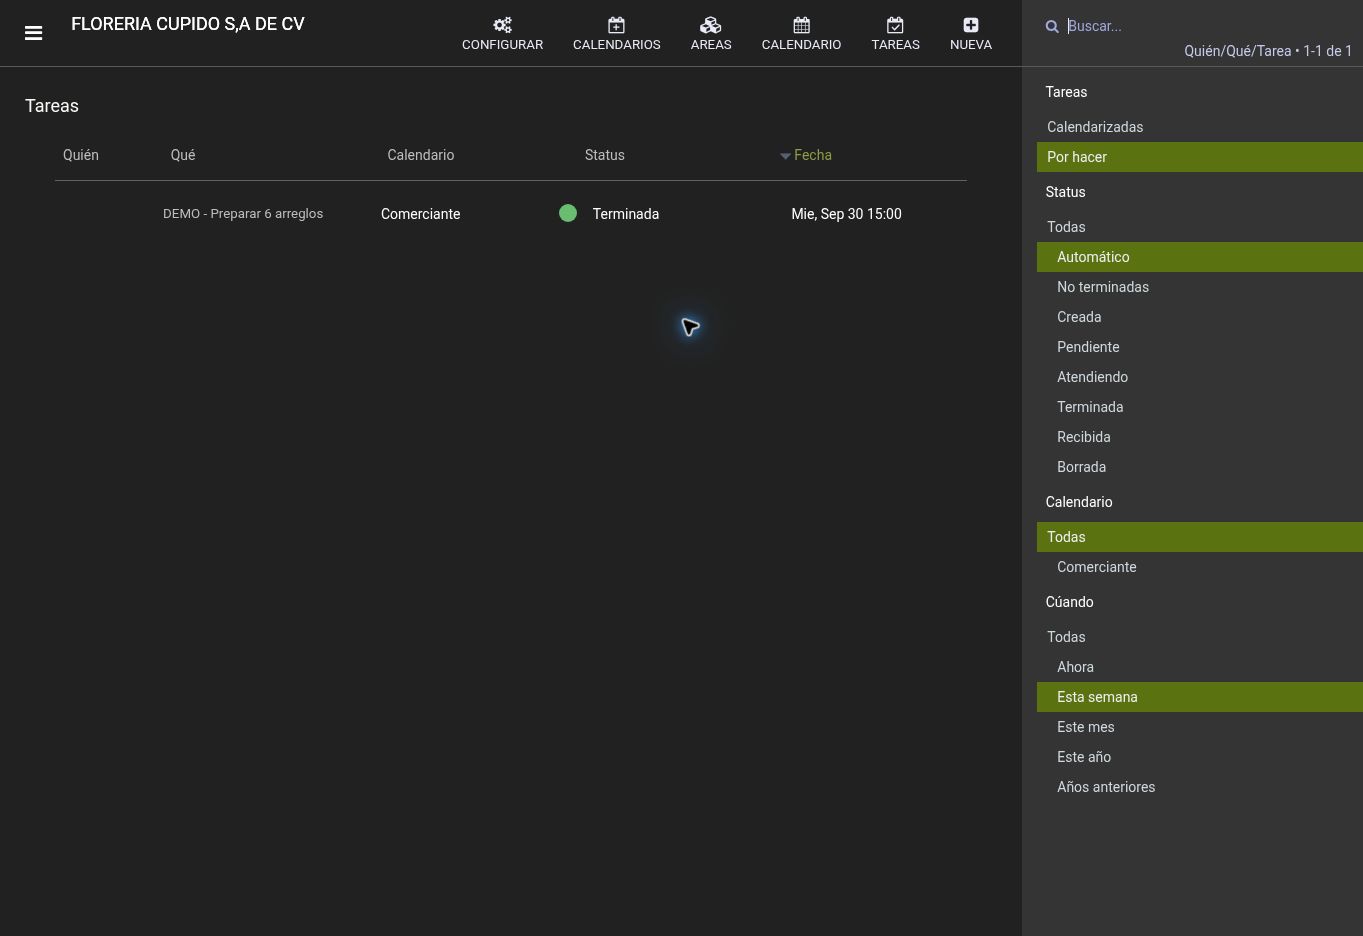The height and width of the screenshot is (936, 1363).
Task: Click the green Terminada status dot
Action: point(568,213)
